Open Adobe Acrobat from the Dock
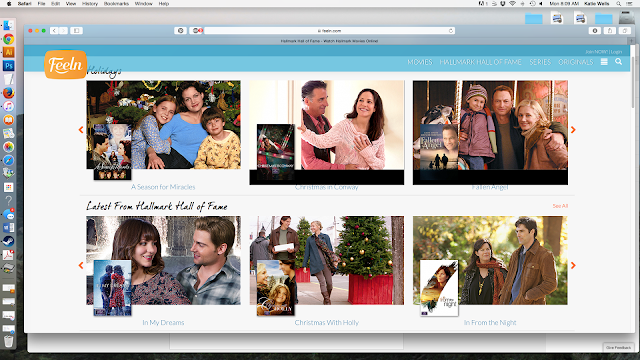Image resolution: width=640 pixels, height=360 pixels. 9,254
